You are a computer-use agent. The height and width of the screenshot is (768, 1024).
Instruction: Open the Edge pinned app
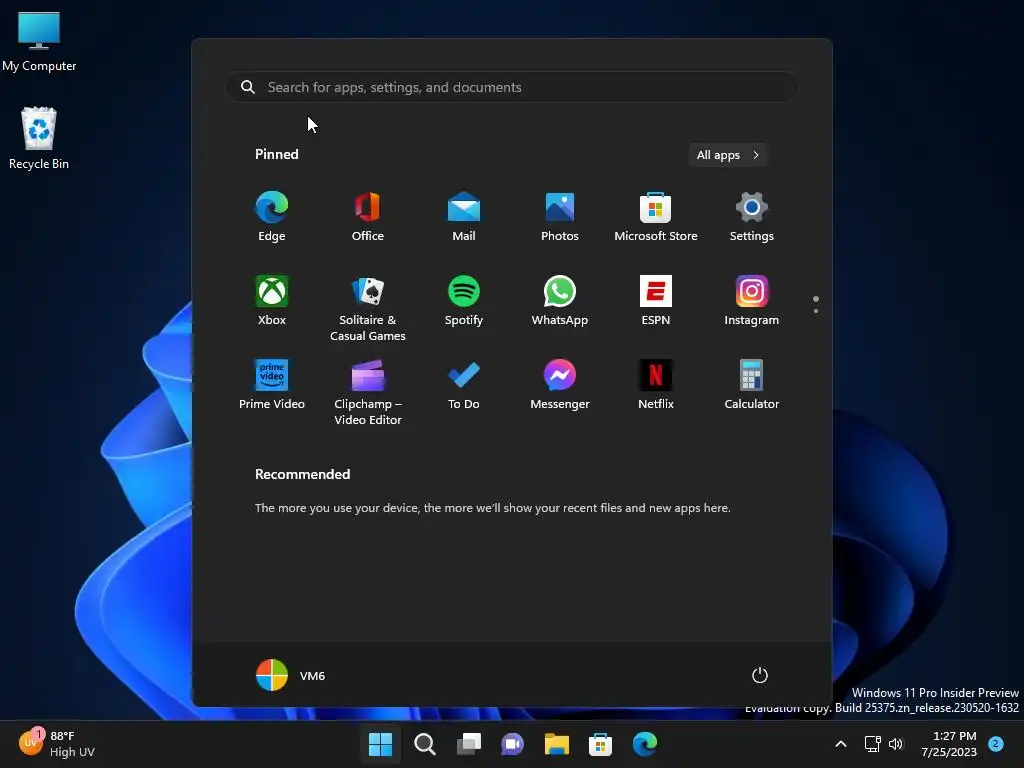(x=272, y=217)
